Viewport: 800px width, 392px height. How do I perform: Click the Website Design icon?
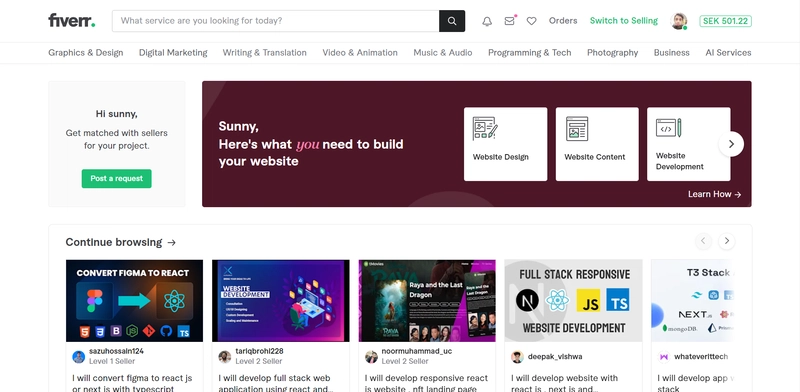485,129
